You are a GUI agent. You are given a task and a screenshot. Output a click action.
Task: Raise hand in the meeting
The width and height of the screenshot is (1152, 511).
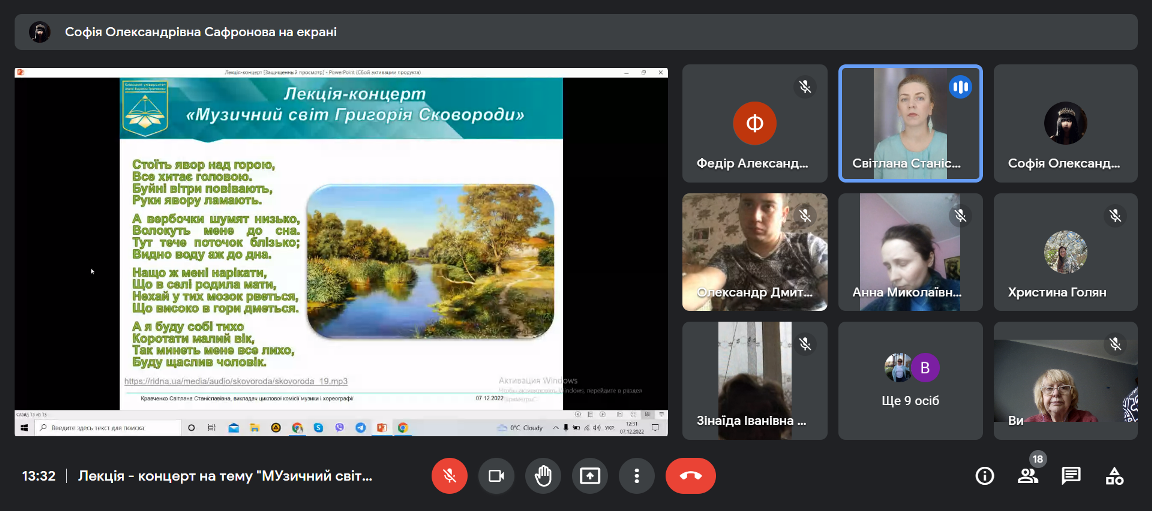[543, 476]
